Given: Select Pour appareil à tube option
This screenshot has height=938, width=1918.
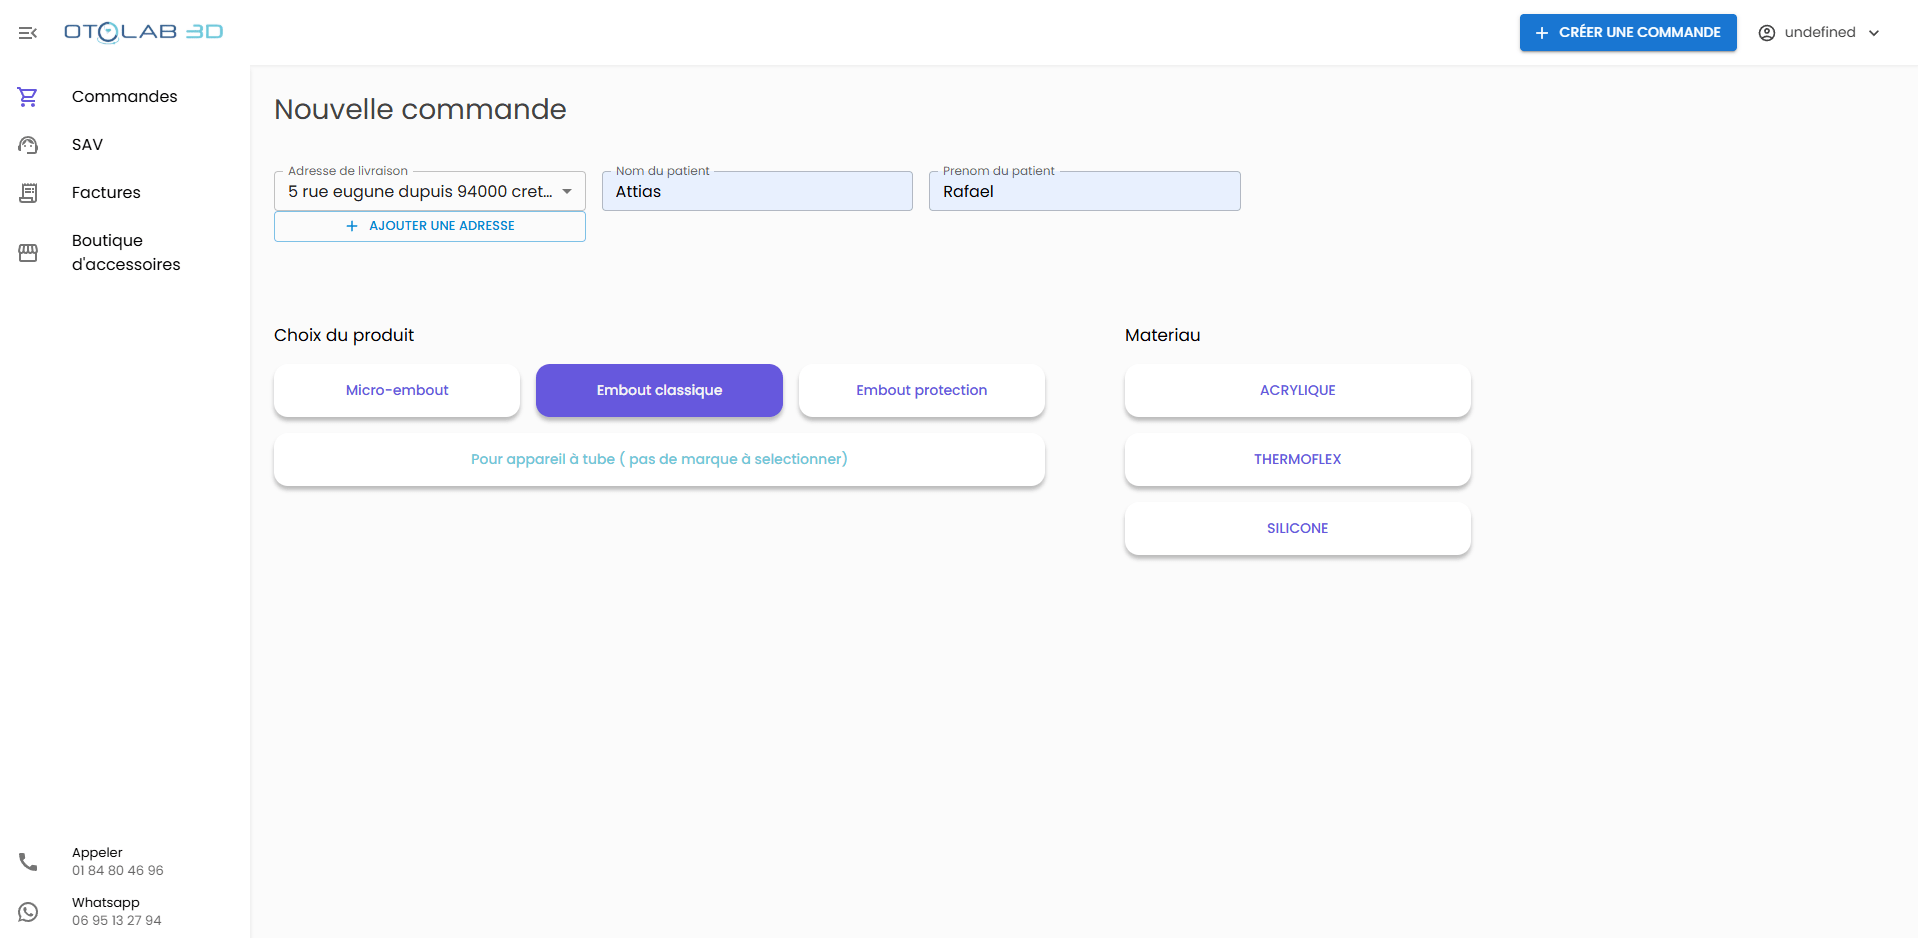Looking at the screenshot, I should (x=659, y=459).
